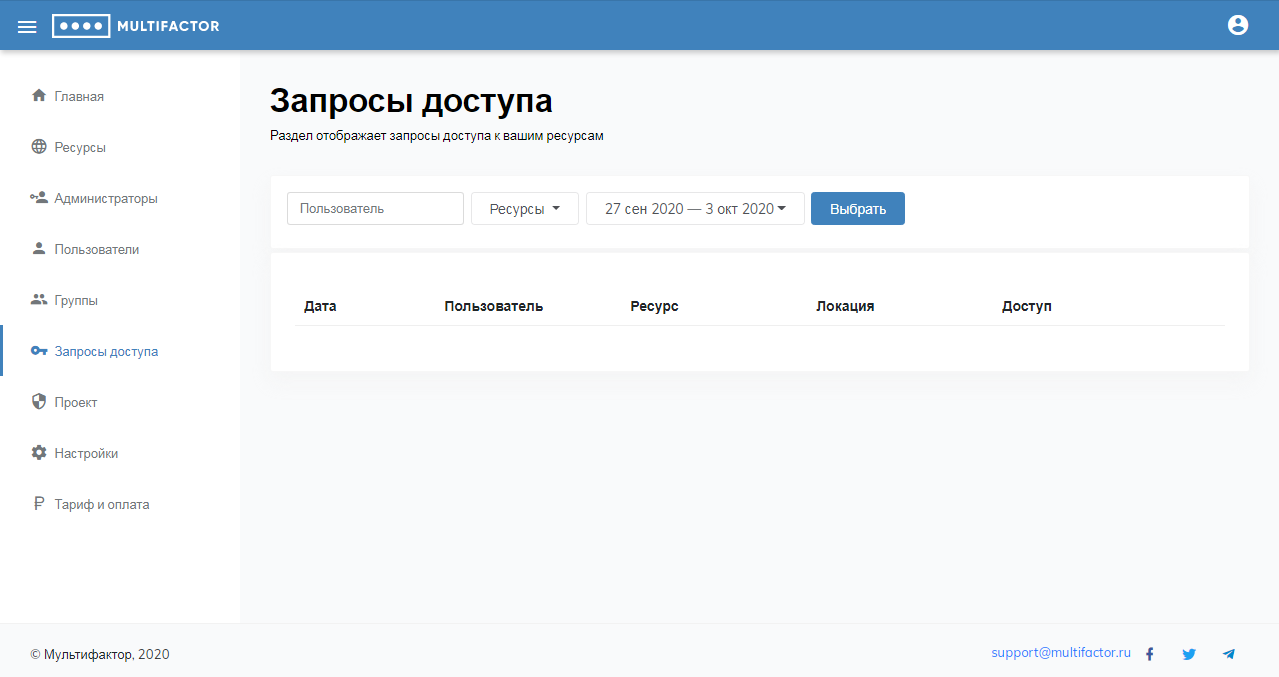Click the key icon beside Запросы доступа
This screenshot has width=1279, height=677.
pos(39,351)
